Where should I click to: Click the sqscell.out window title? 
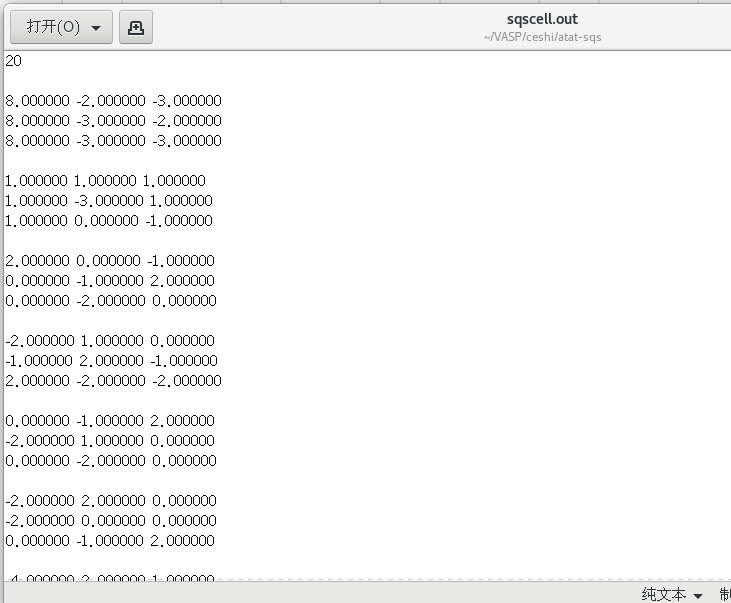(542, 19)
